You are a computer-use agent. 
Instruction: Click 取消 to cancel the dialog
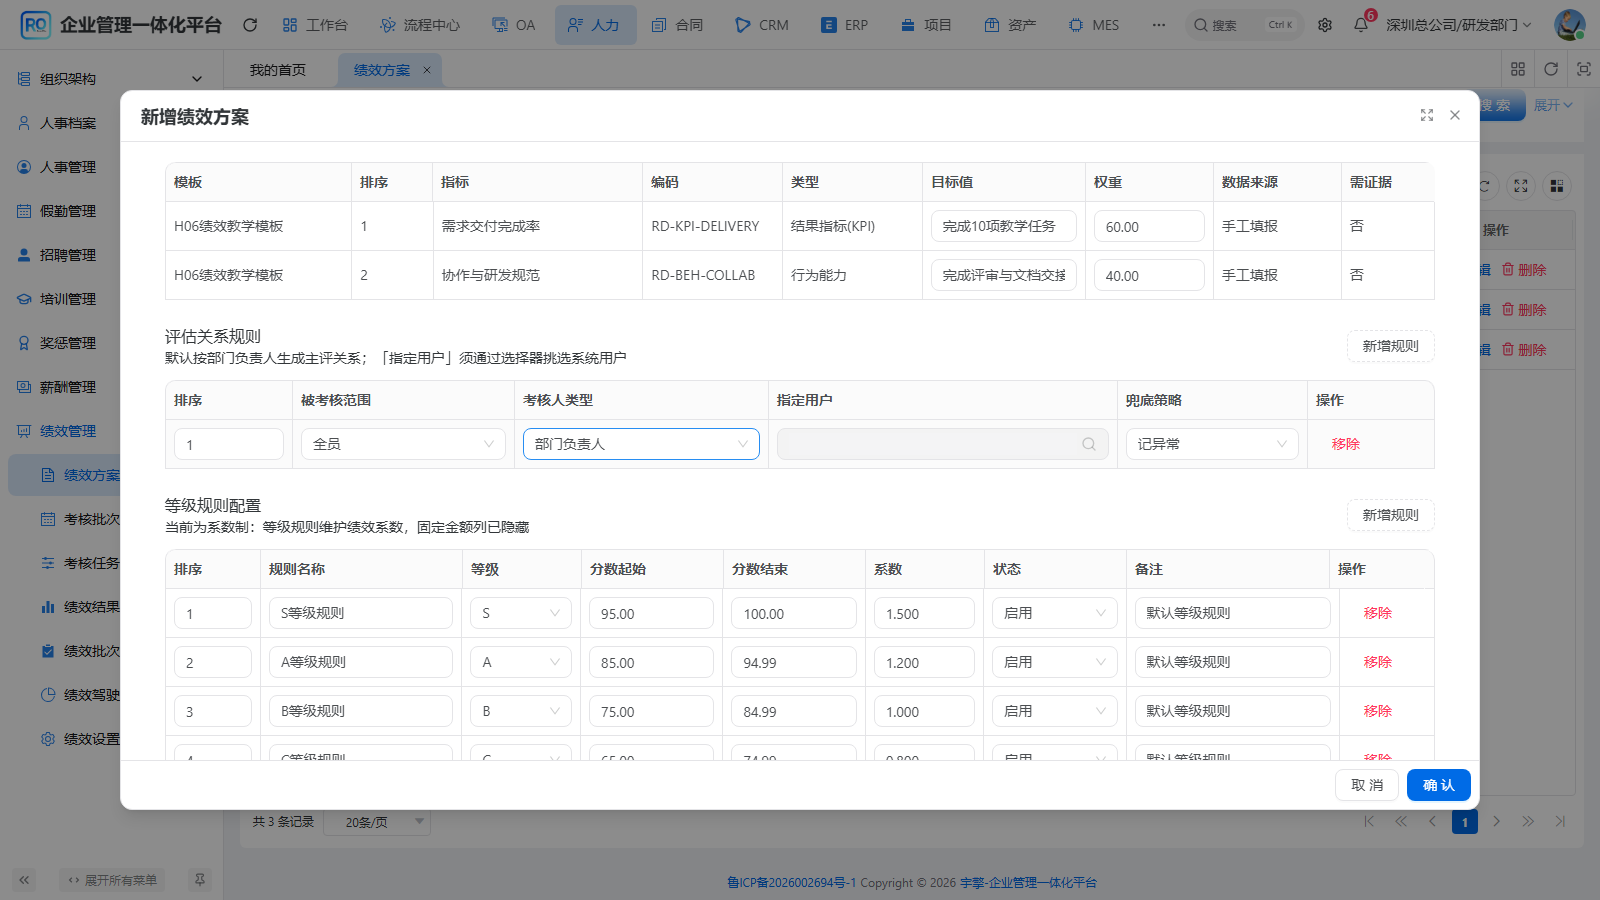(x=1367, y=785)
